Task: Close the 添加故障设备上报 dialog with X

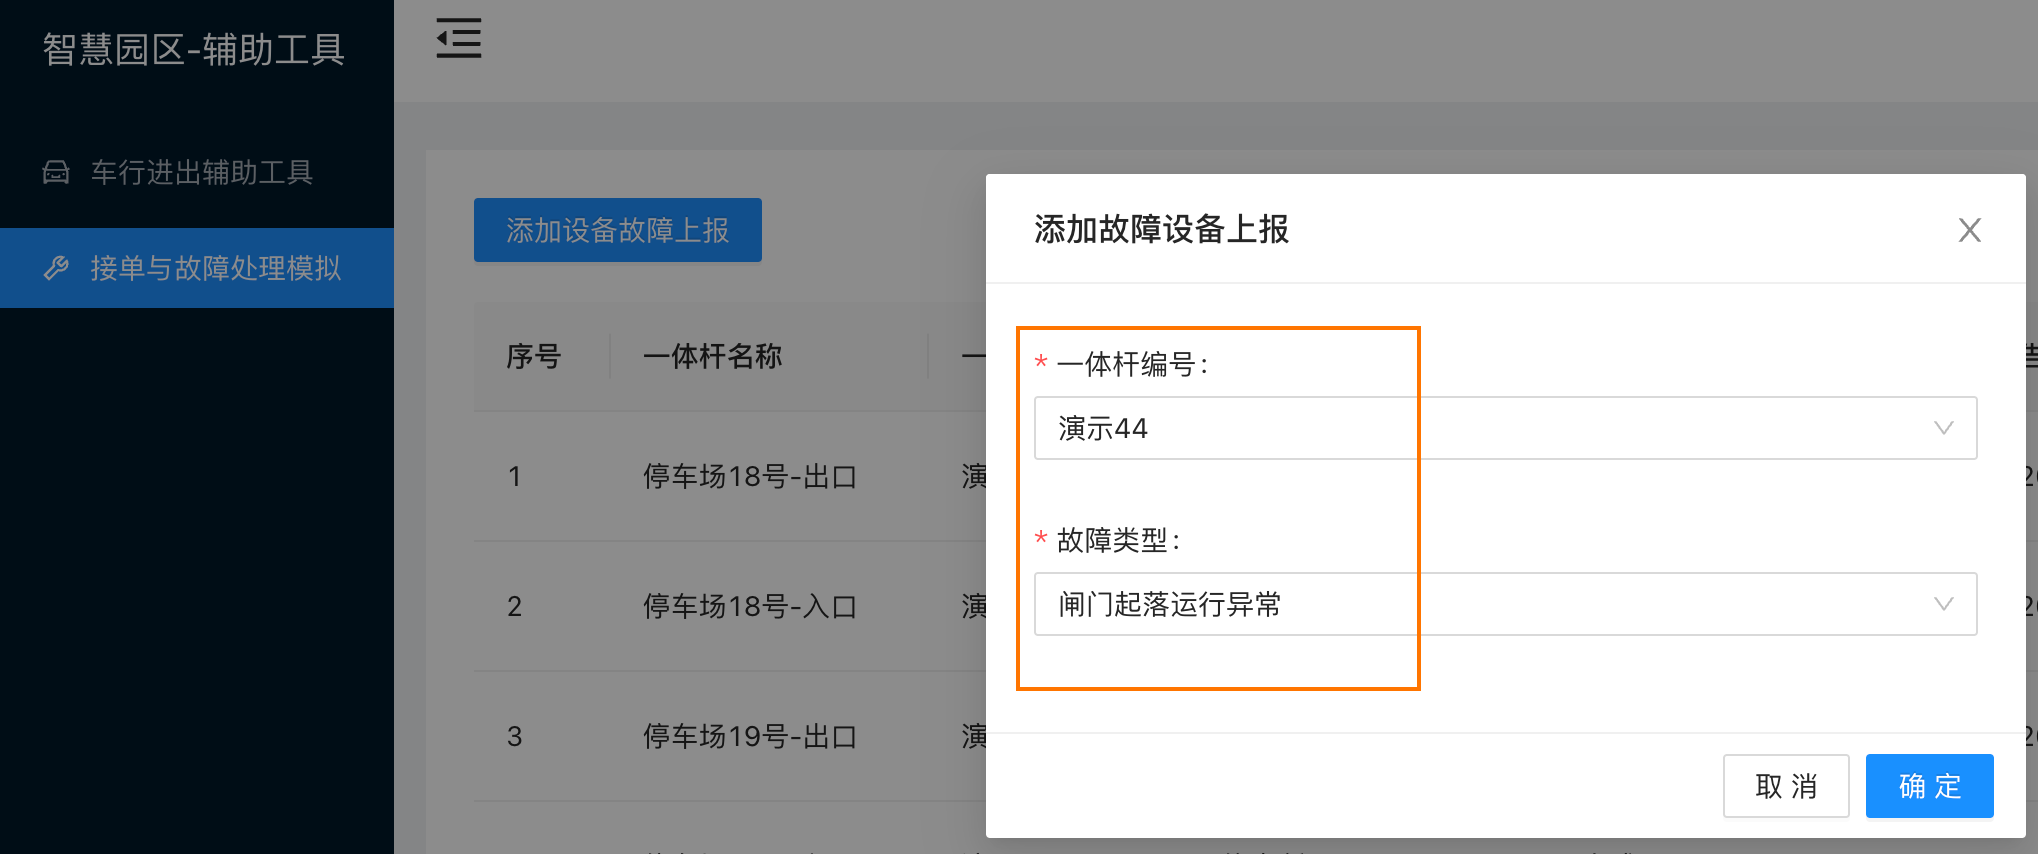Action: click(1969, 230)
